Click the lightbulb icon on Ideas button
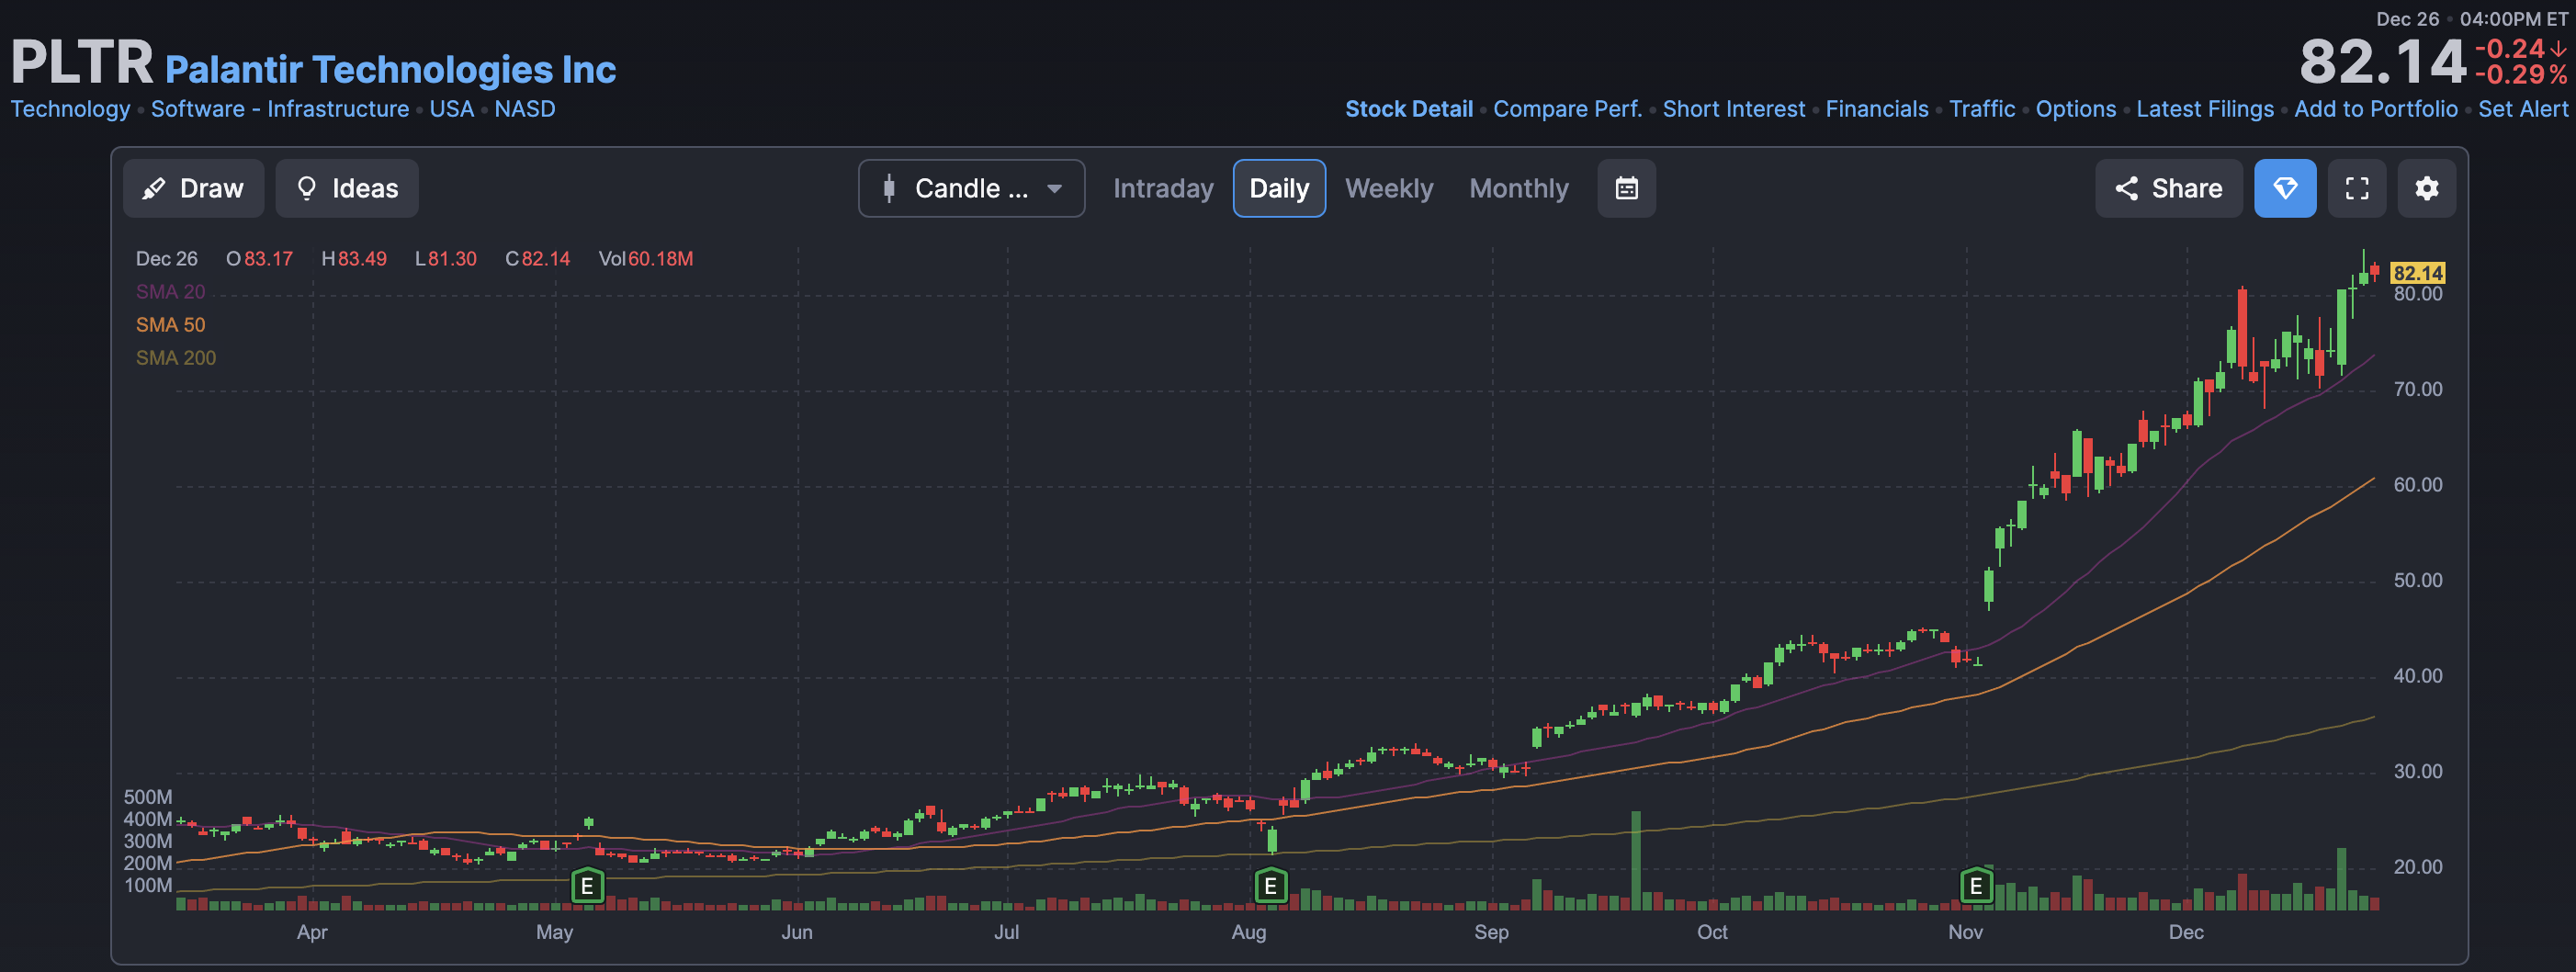The image size is (2576, 972). (x=307, y=188)
